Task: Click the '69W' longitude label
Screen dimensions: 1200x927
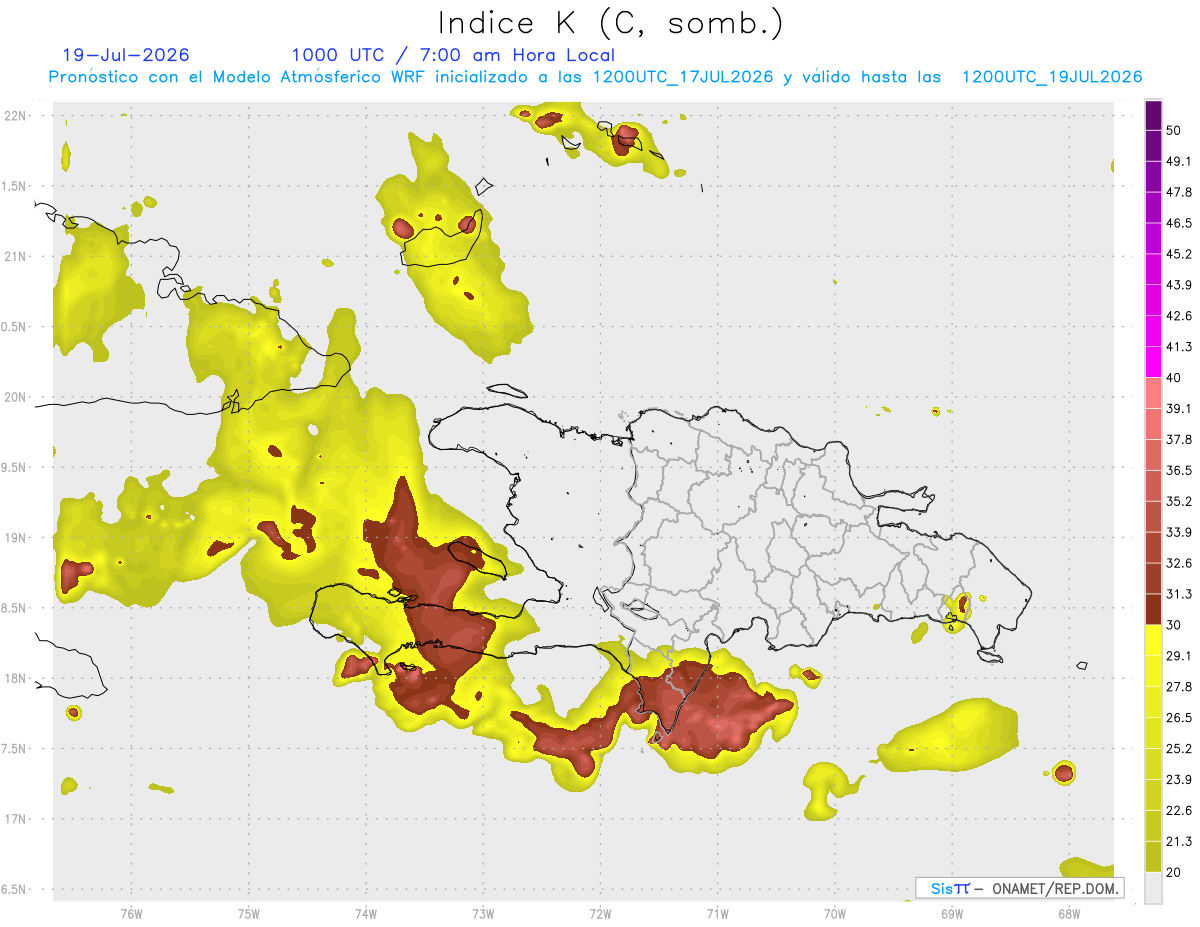Action: [952, 913]
